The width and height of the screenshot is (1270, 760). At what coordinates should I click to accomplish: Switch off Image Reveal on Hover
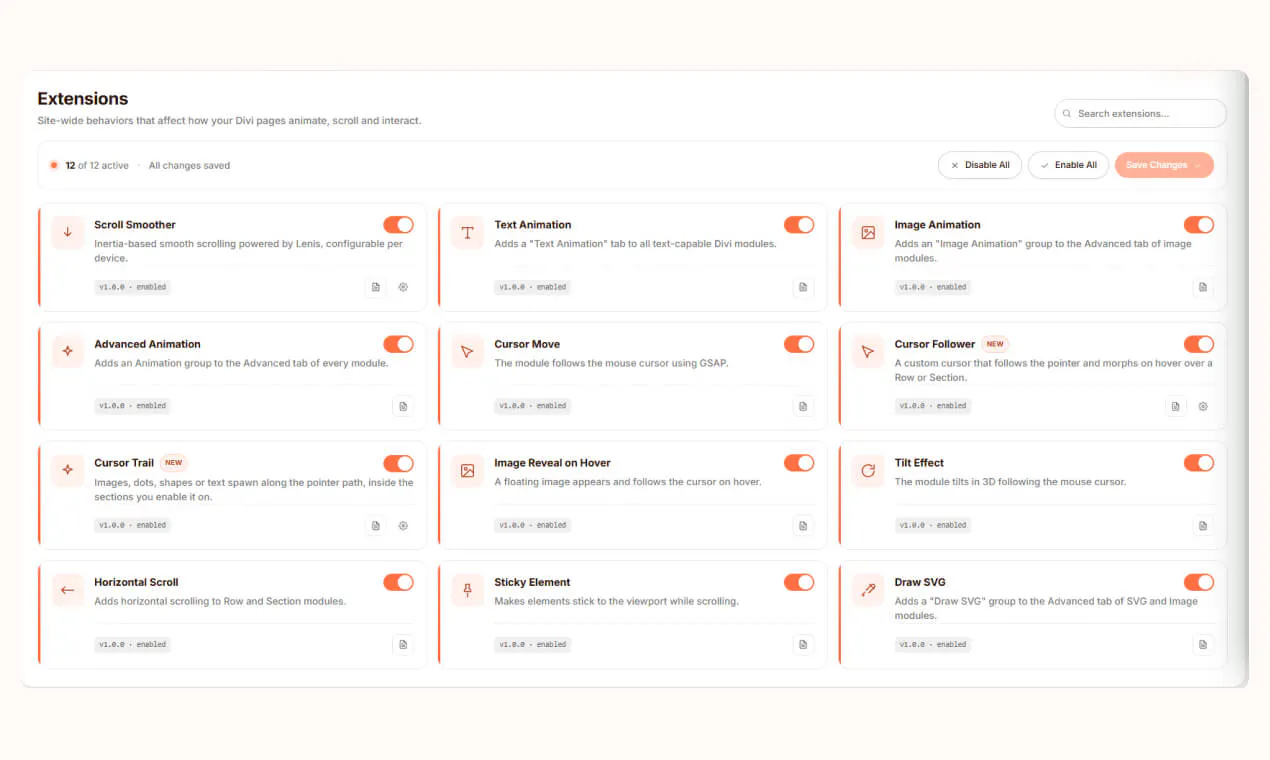[799, 463]
